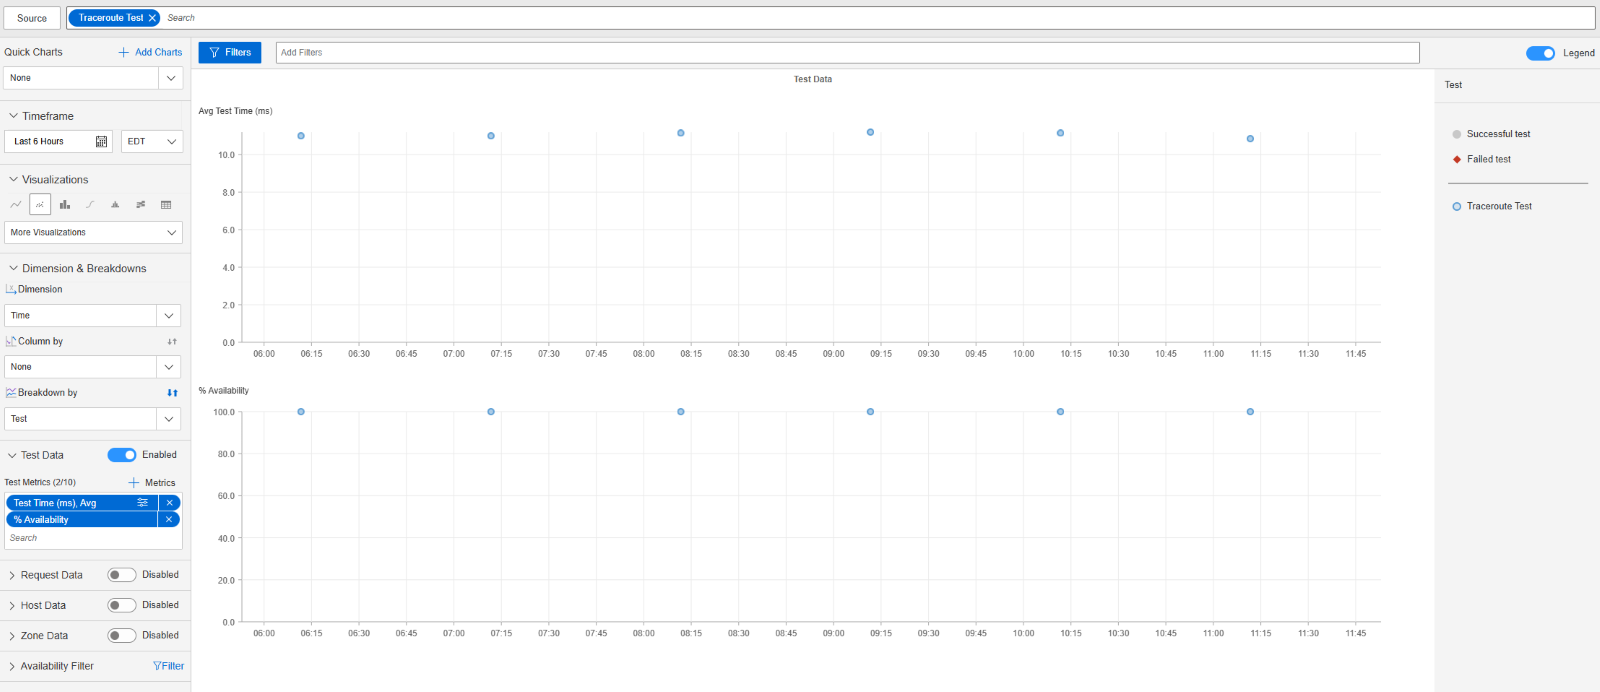Click the Avg Test Time point near 11:15
Image resolution: width=1600 pixels, height=692 pixels.
1250,139
